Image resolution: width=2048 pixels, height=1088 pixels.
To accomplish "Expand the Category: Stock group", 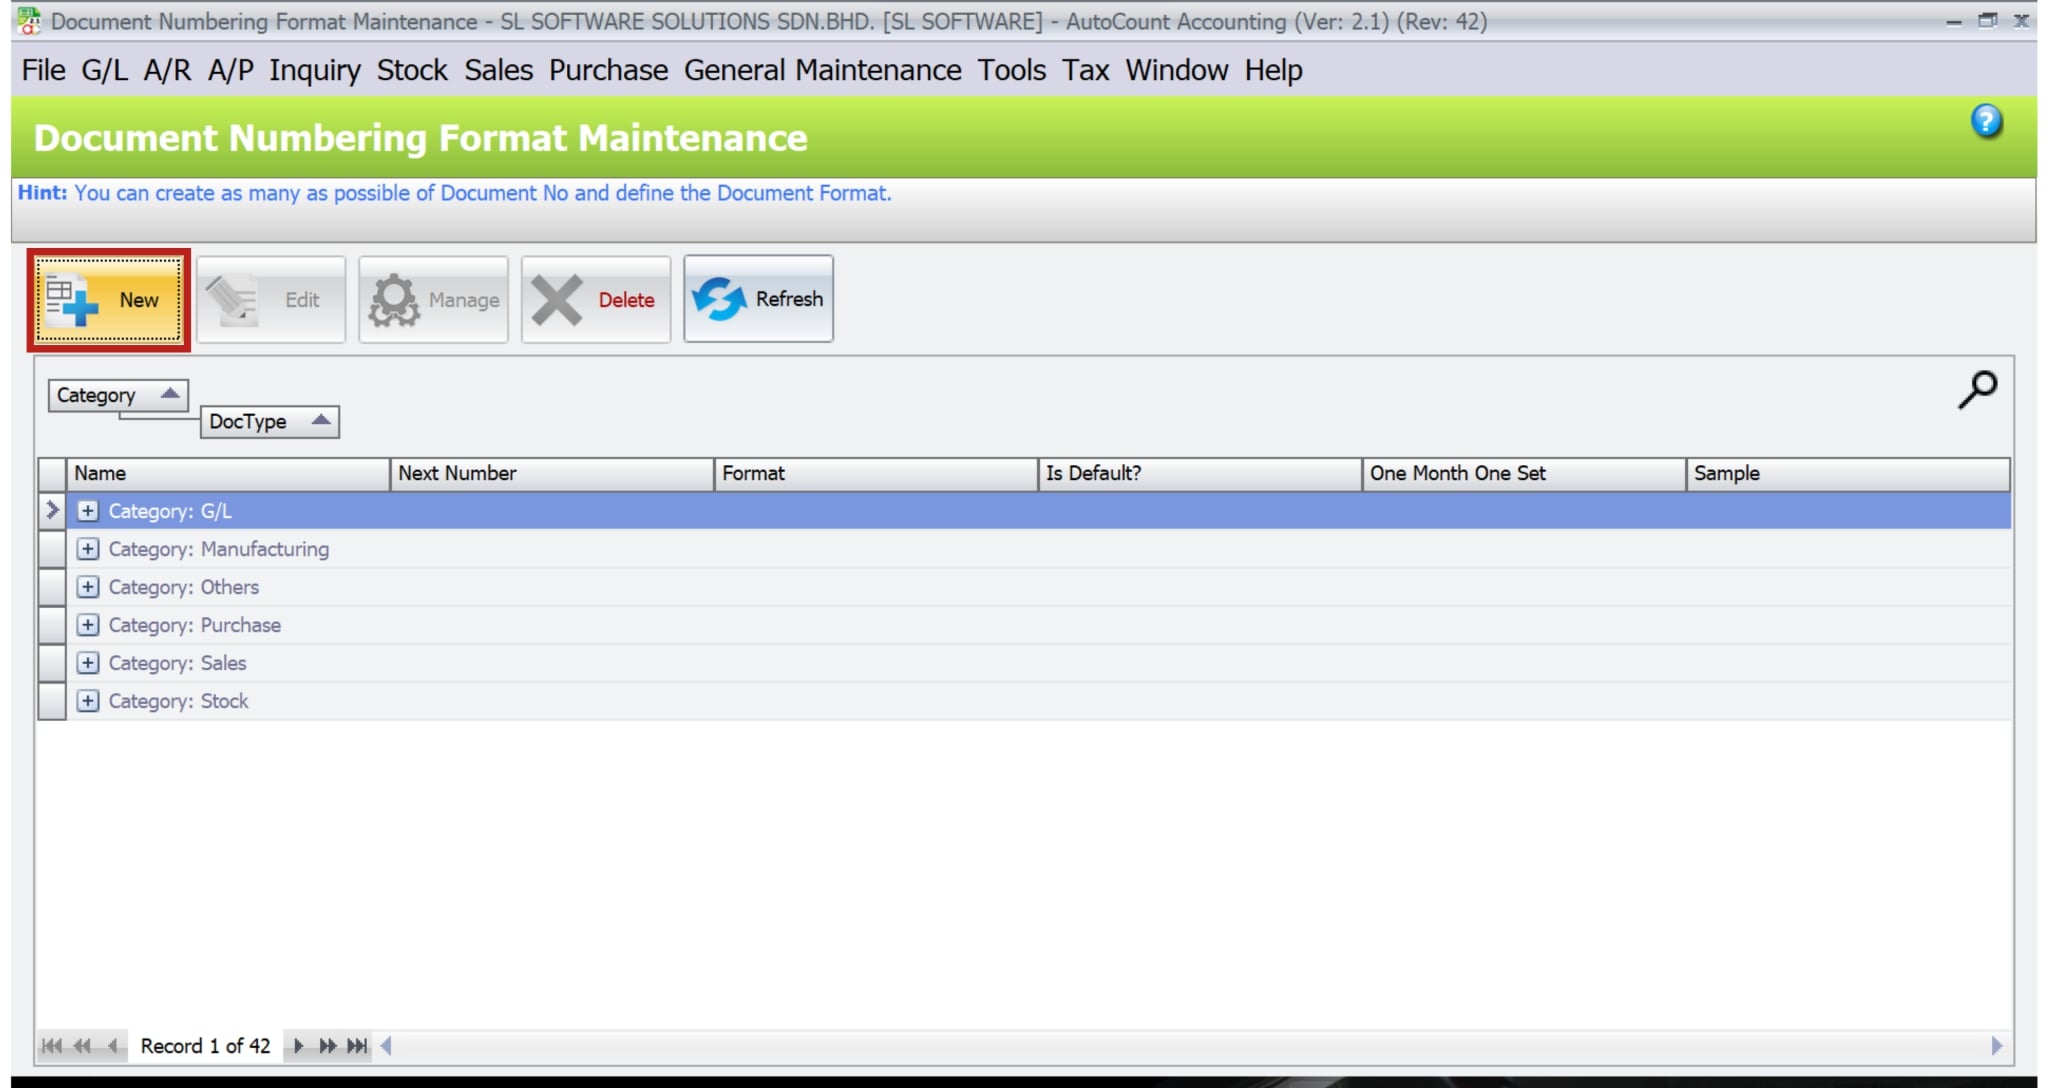I will [88, 701].
